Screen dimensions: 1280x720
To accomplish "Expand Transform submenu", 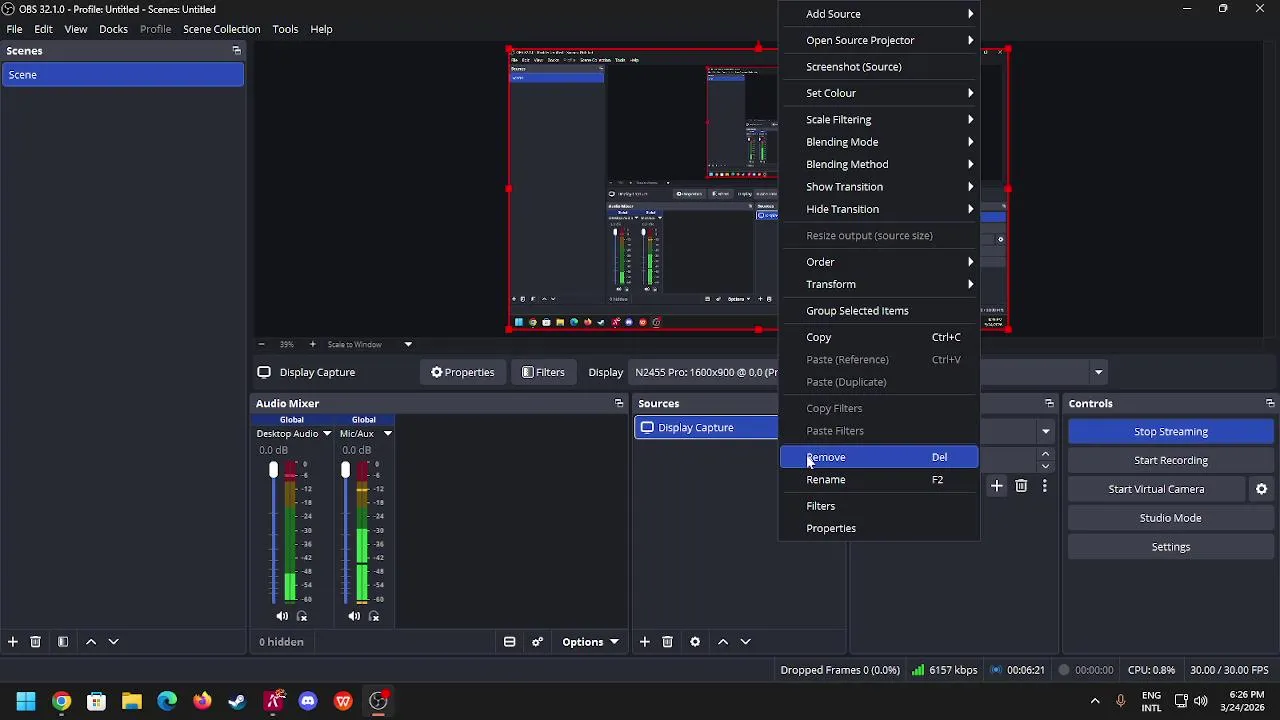I will click(879, 284).
